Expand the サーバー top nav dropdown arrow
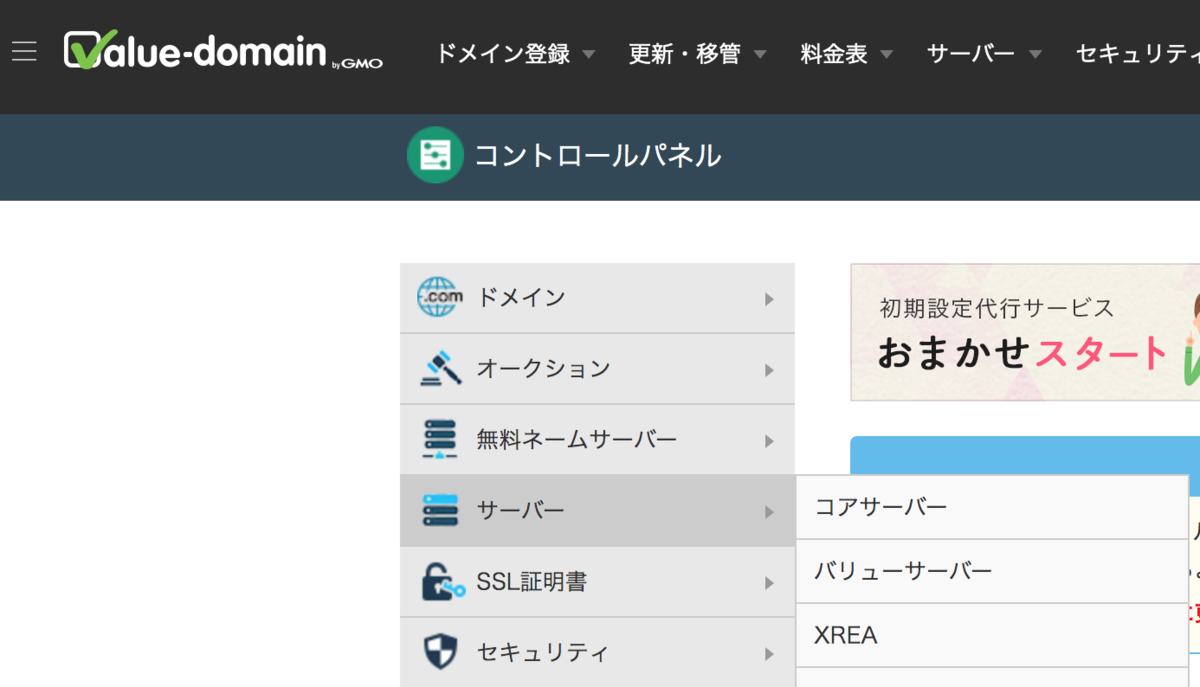 click(1035, 54)
